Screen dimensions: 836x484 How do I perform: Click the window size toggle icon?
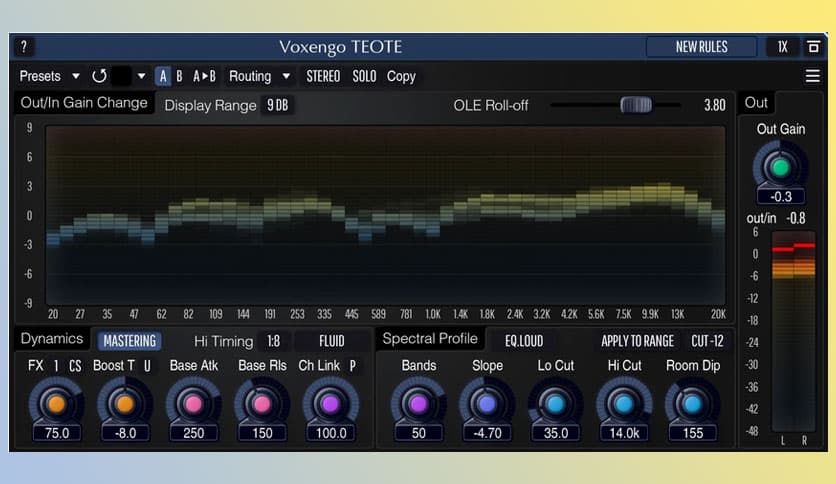point(813,47)
